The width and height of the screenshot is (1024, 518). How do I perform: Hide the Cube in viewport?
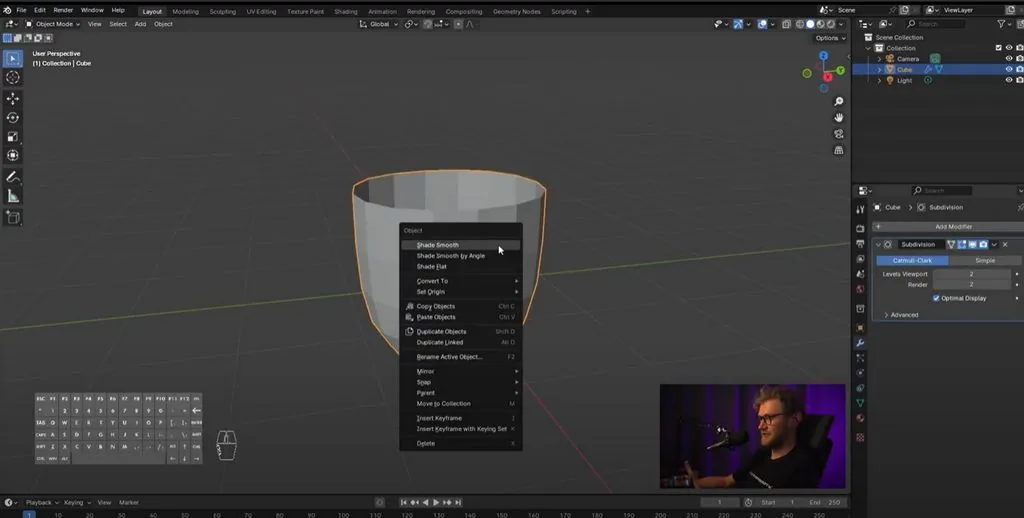click(x=1009, y=69)
